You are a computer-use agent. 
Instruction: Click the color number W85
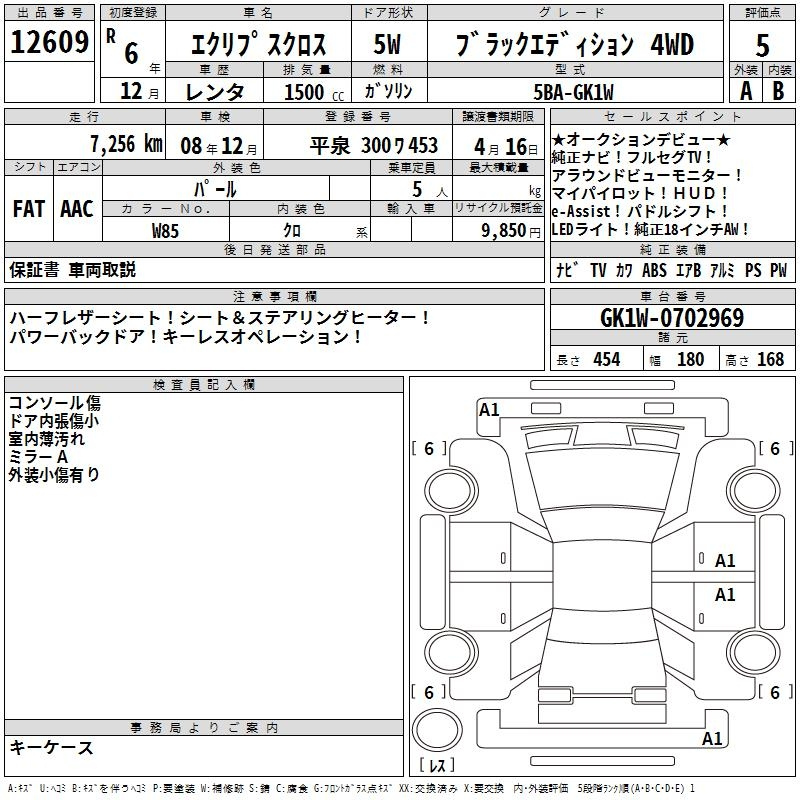click(x=165, y=230)
